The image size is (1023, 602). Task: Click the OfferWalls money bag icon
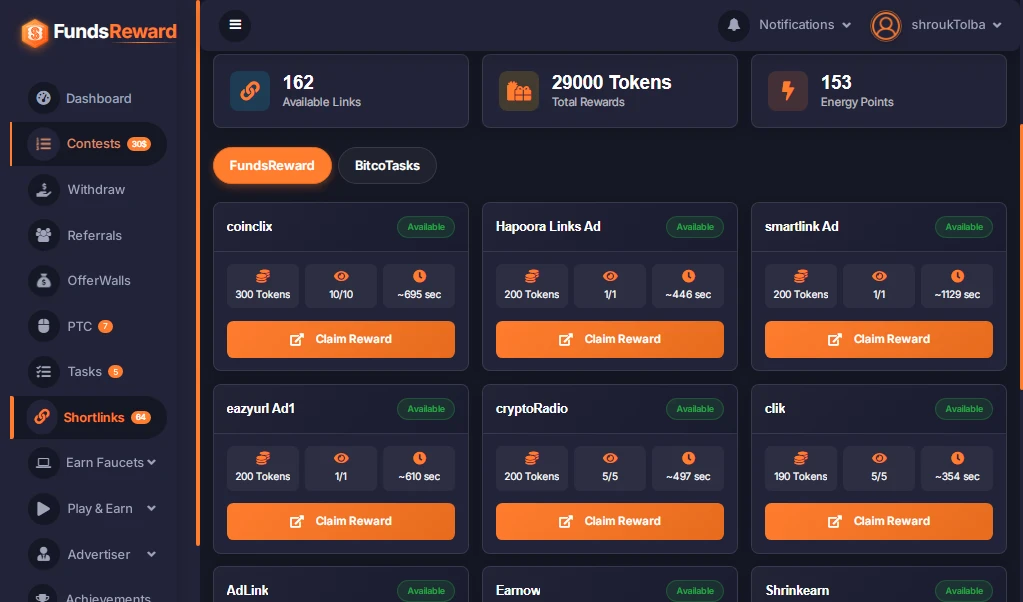click(44, 280)
